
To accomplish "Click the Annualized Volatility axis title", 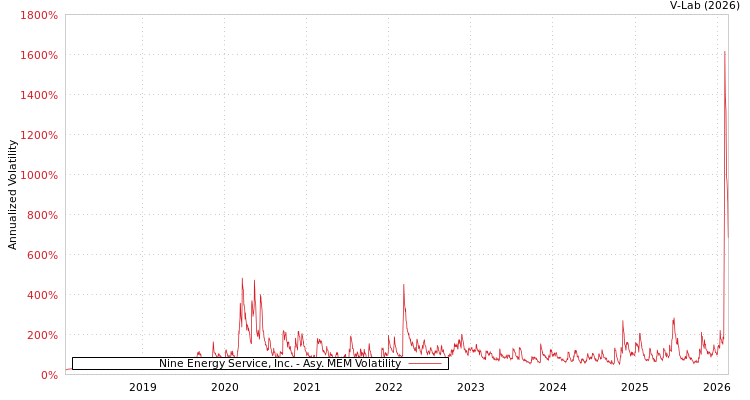I will [x=12, y=195].
